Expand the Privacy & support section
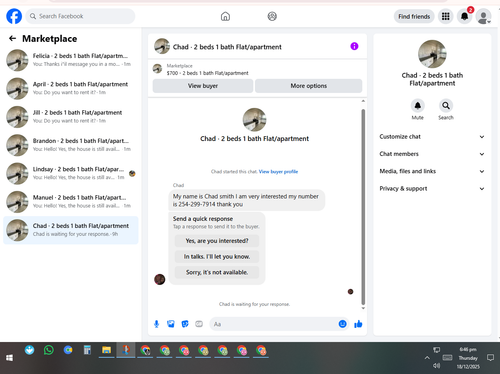Screen dimensions: 500x374 click(x=432, y=189)
